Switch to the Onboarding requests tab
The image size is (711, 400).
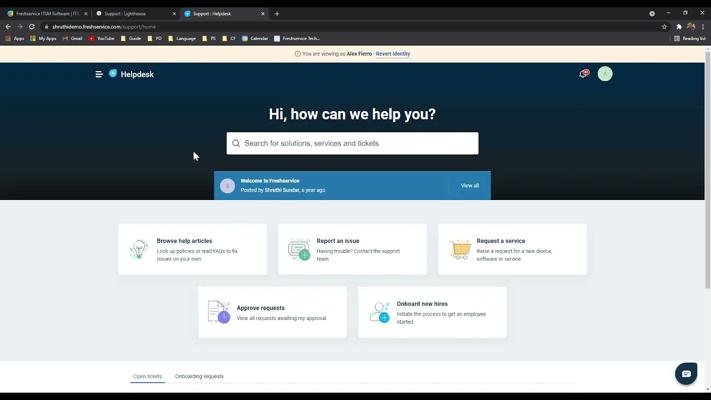pos(199,376)
